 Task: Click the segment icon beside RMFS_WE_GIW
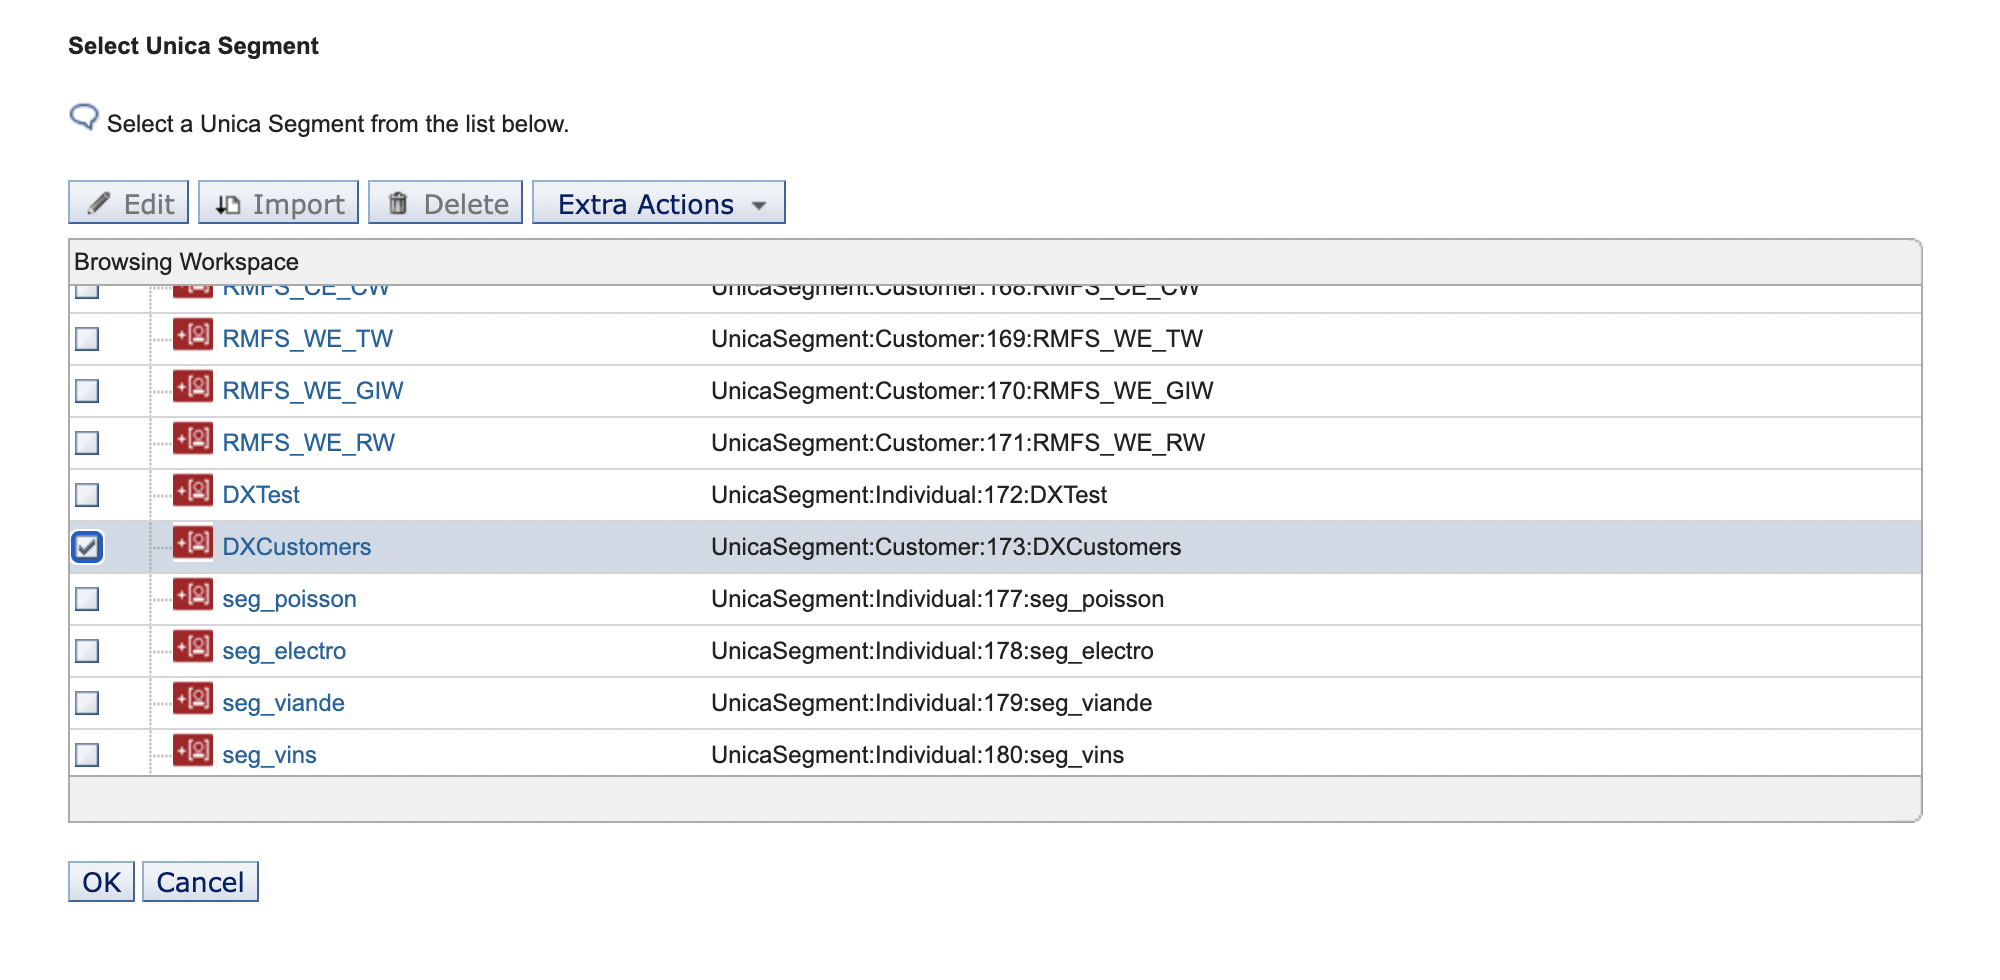tap(193, 387)
